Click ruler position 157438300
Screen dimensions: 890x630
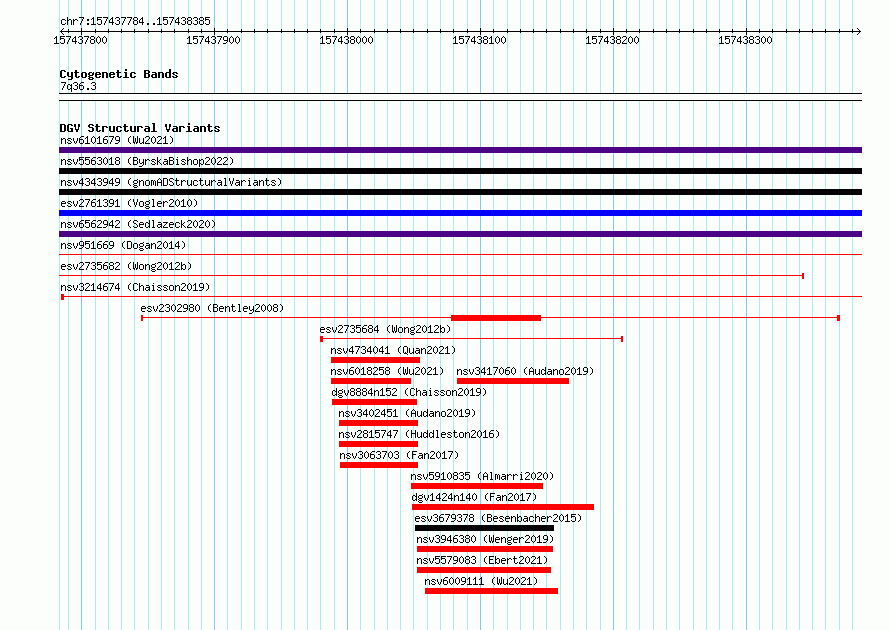tap(745, 40)
